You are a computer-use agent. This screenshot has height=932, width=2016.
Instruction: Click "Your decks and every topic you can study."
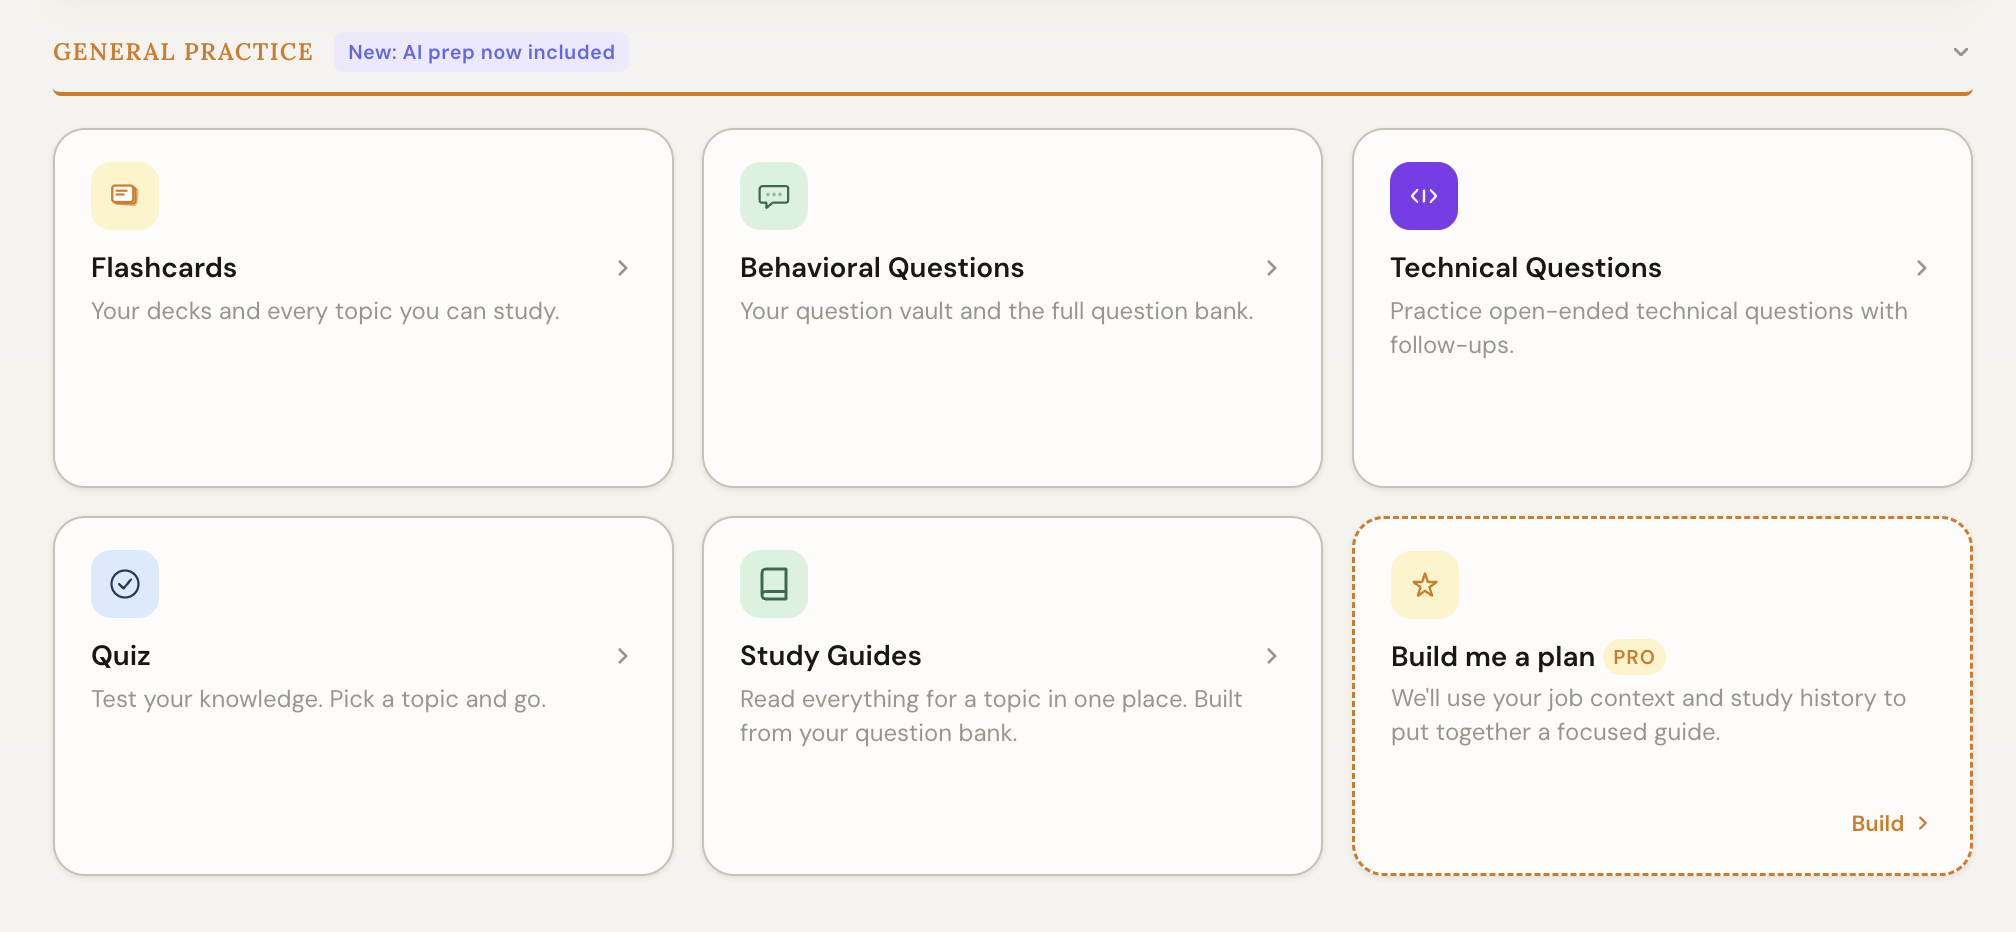tap(325, 311)
